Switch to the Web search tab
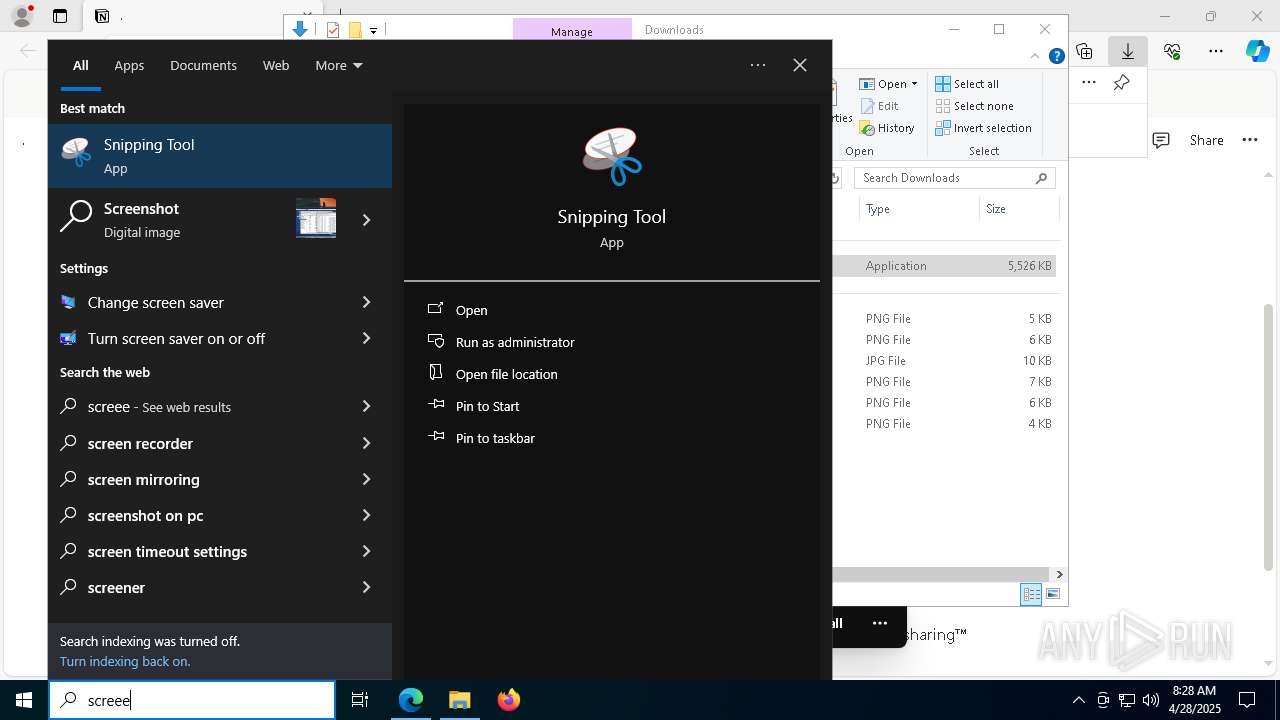The image size is (1280, 720). coord(276,65)
